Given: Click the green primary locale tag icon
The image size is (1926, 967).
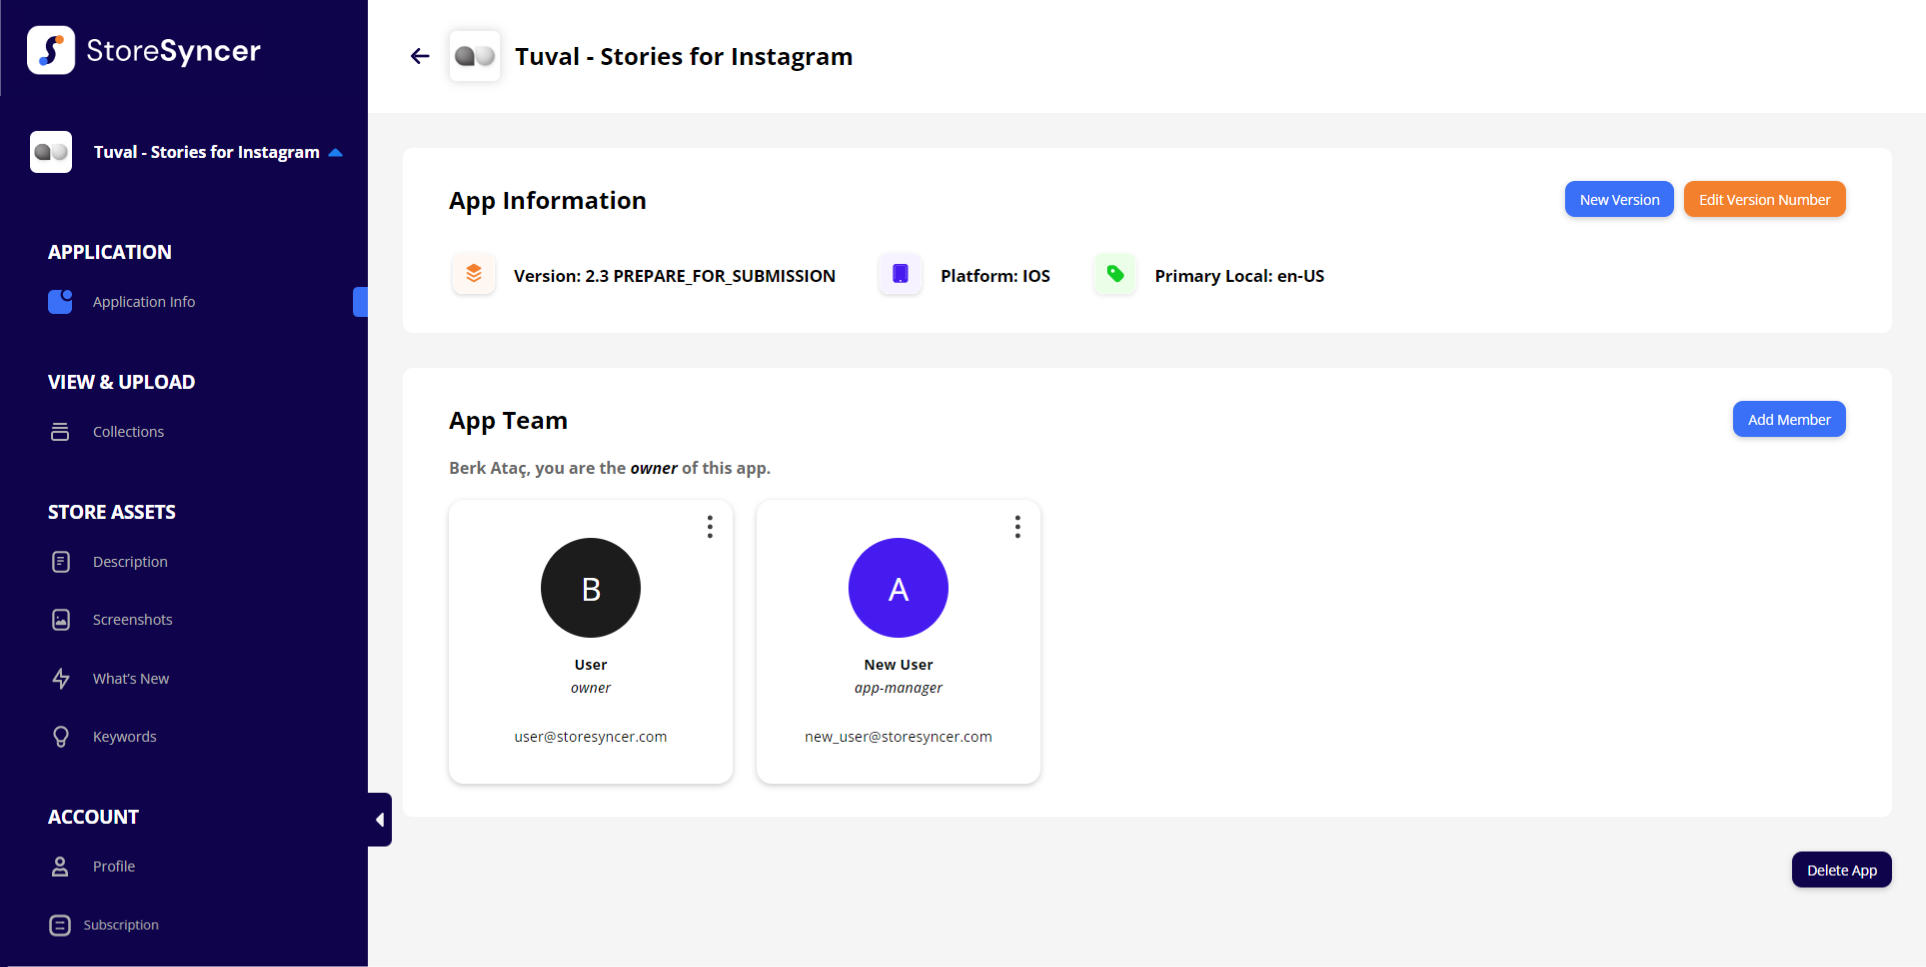Looking at the screenshot, I should (x=1115, y=274).
